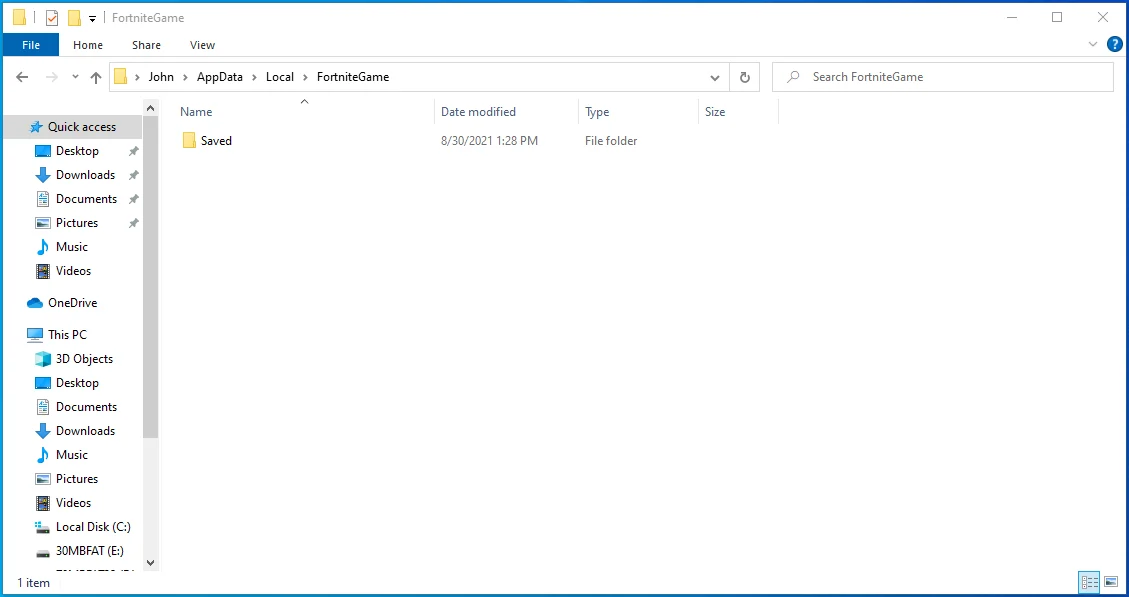The height and width of the screenshot is (597, 1129).
Task: Click navigation pane scroll up arrow
Action: pyautogui.click(x=150, y=108)
